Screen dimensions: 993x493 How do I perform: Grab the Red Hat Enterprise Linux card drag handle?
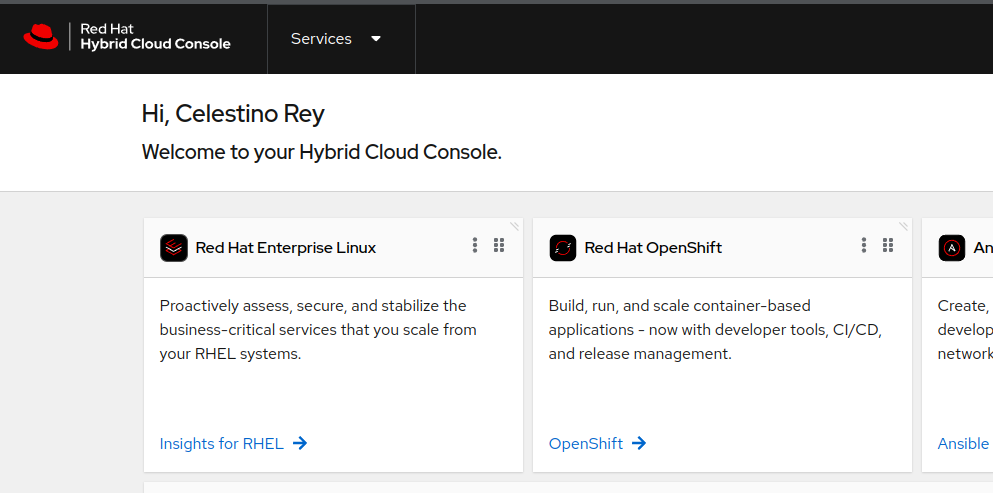[499, 246]
